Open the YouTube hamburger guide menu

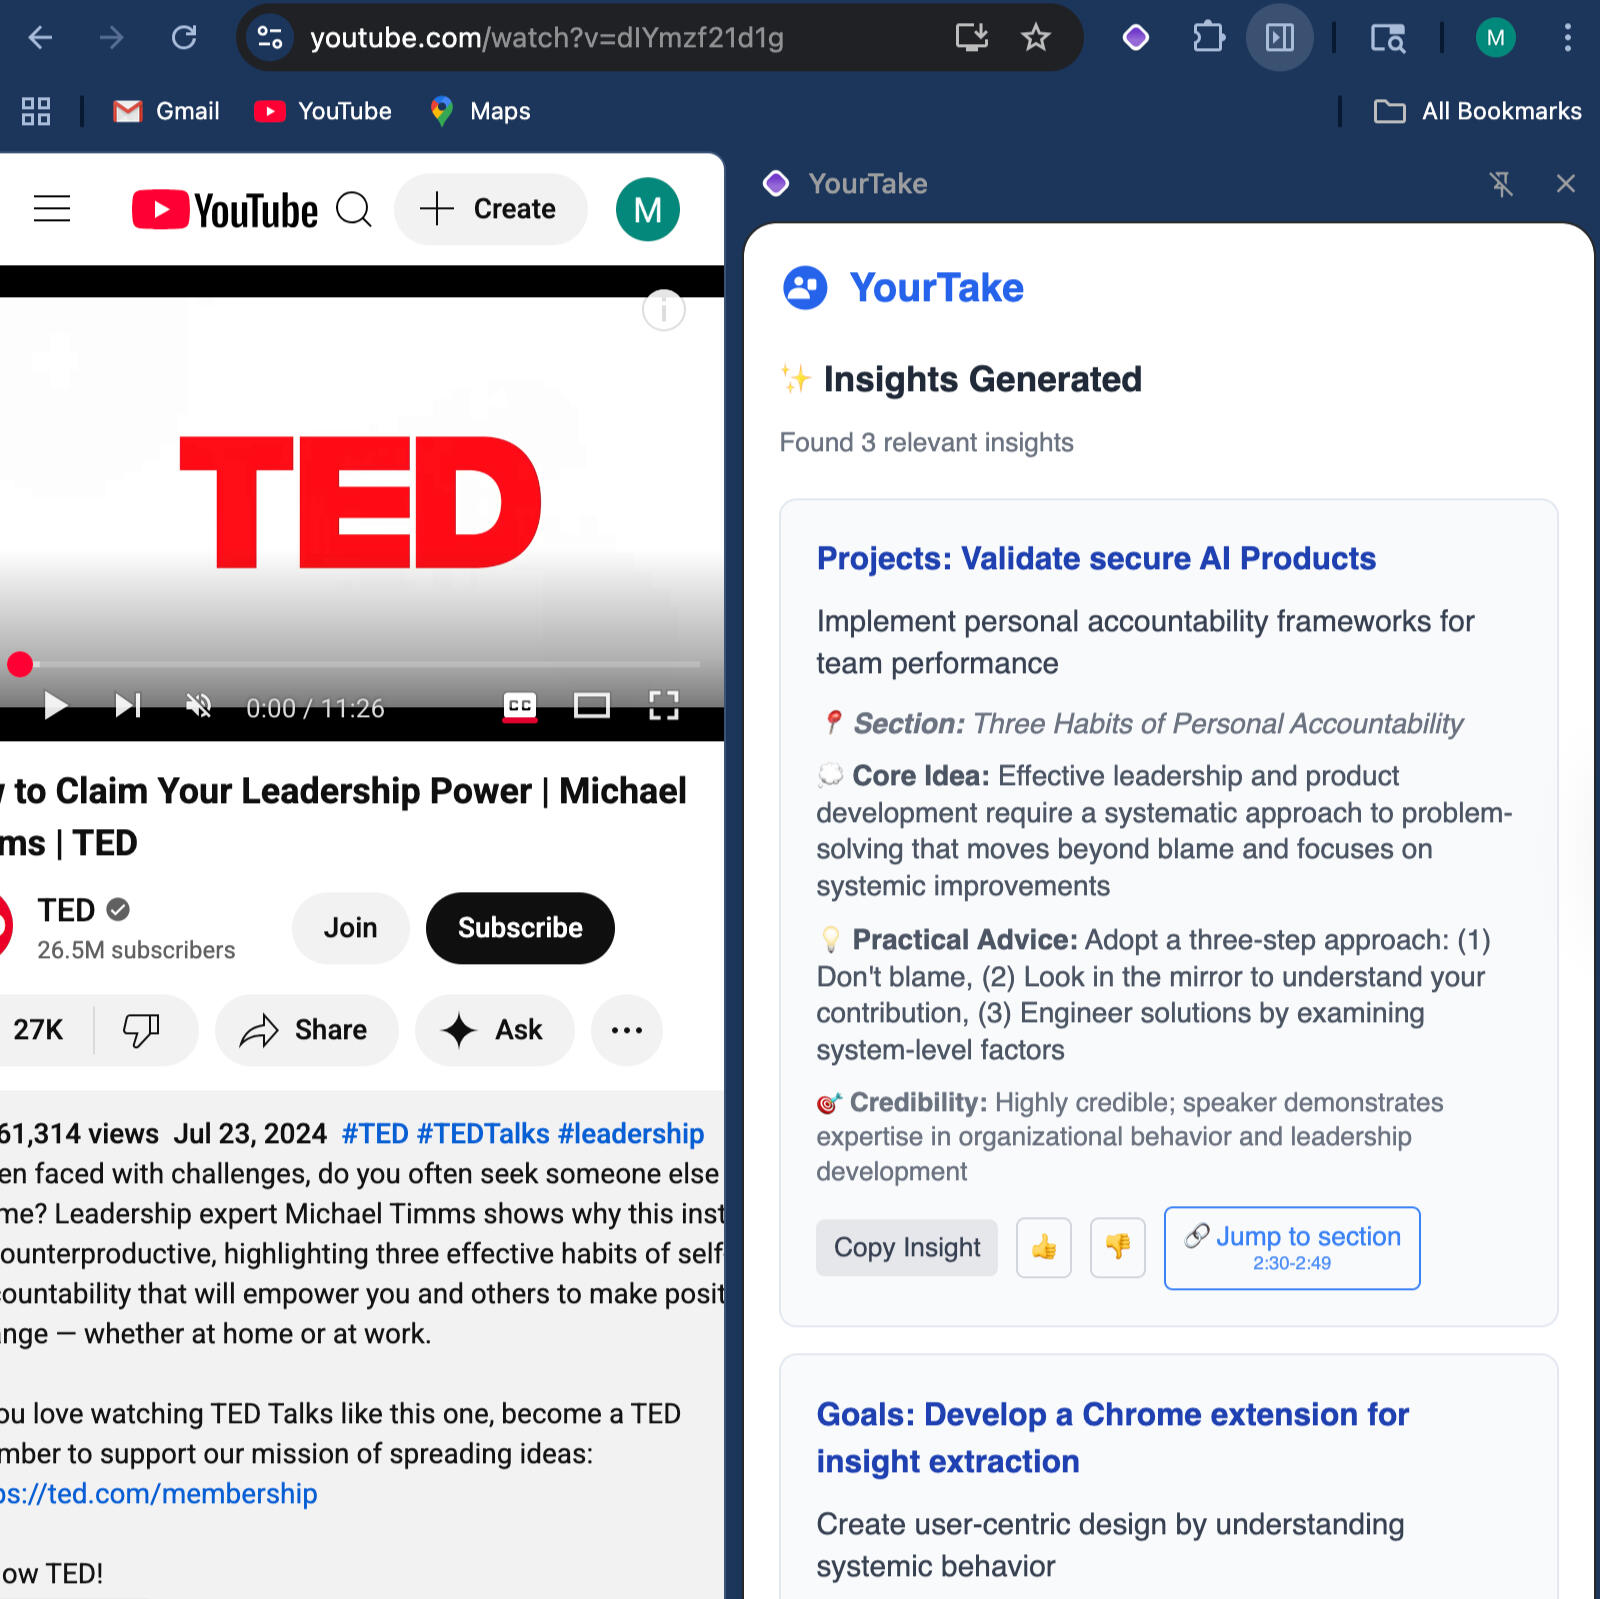(52, 209)
